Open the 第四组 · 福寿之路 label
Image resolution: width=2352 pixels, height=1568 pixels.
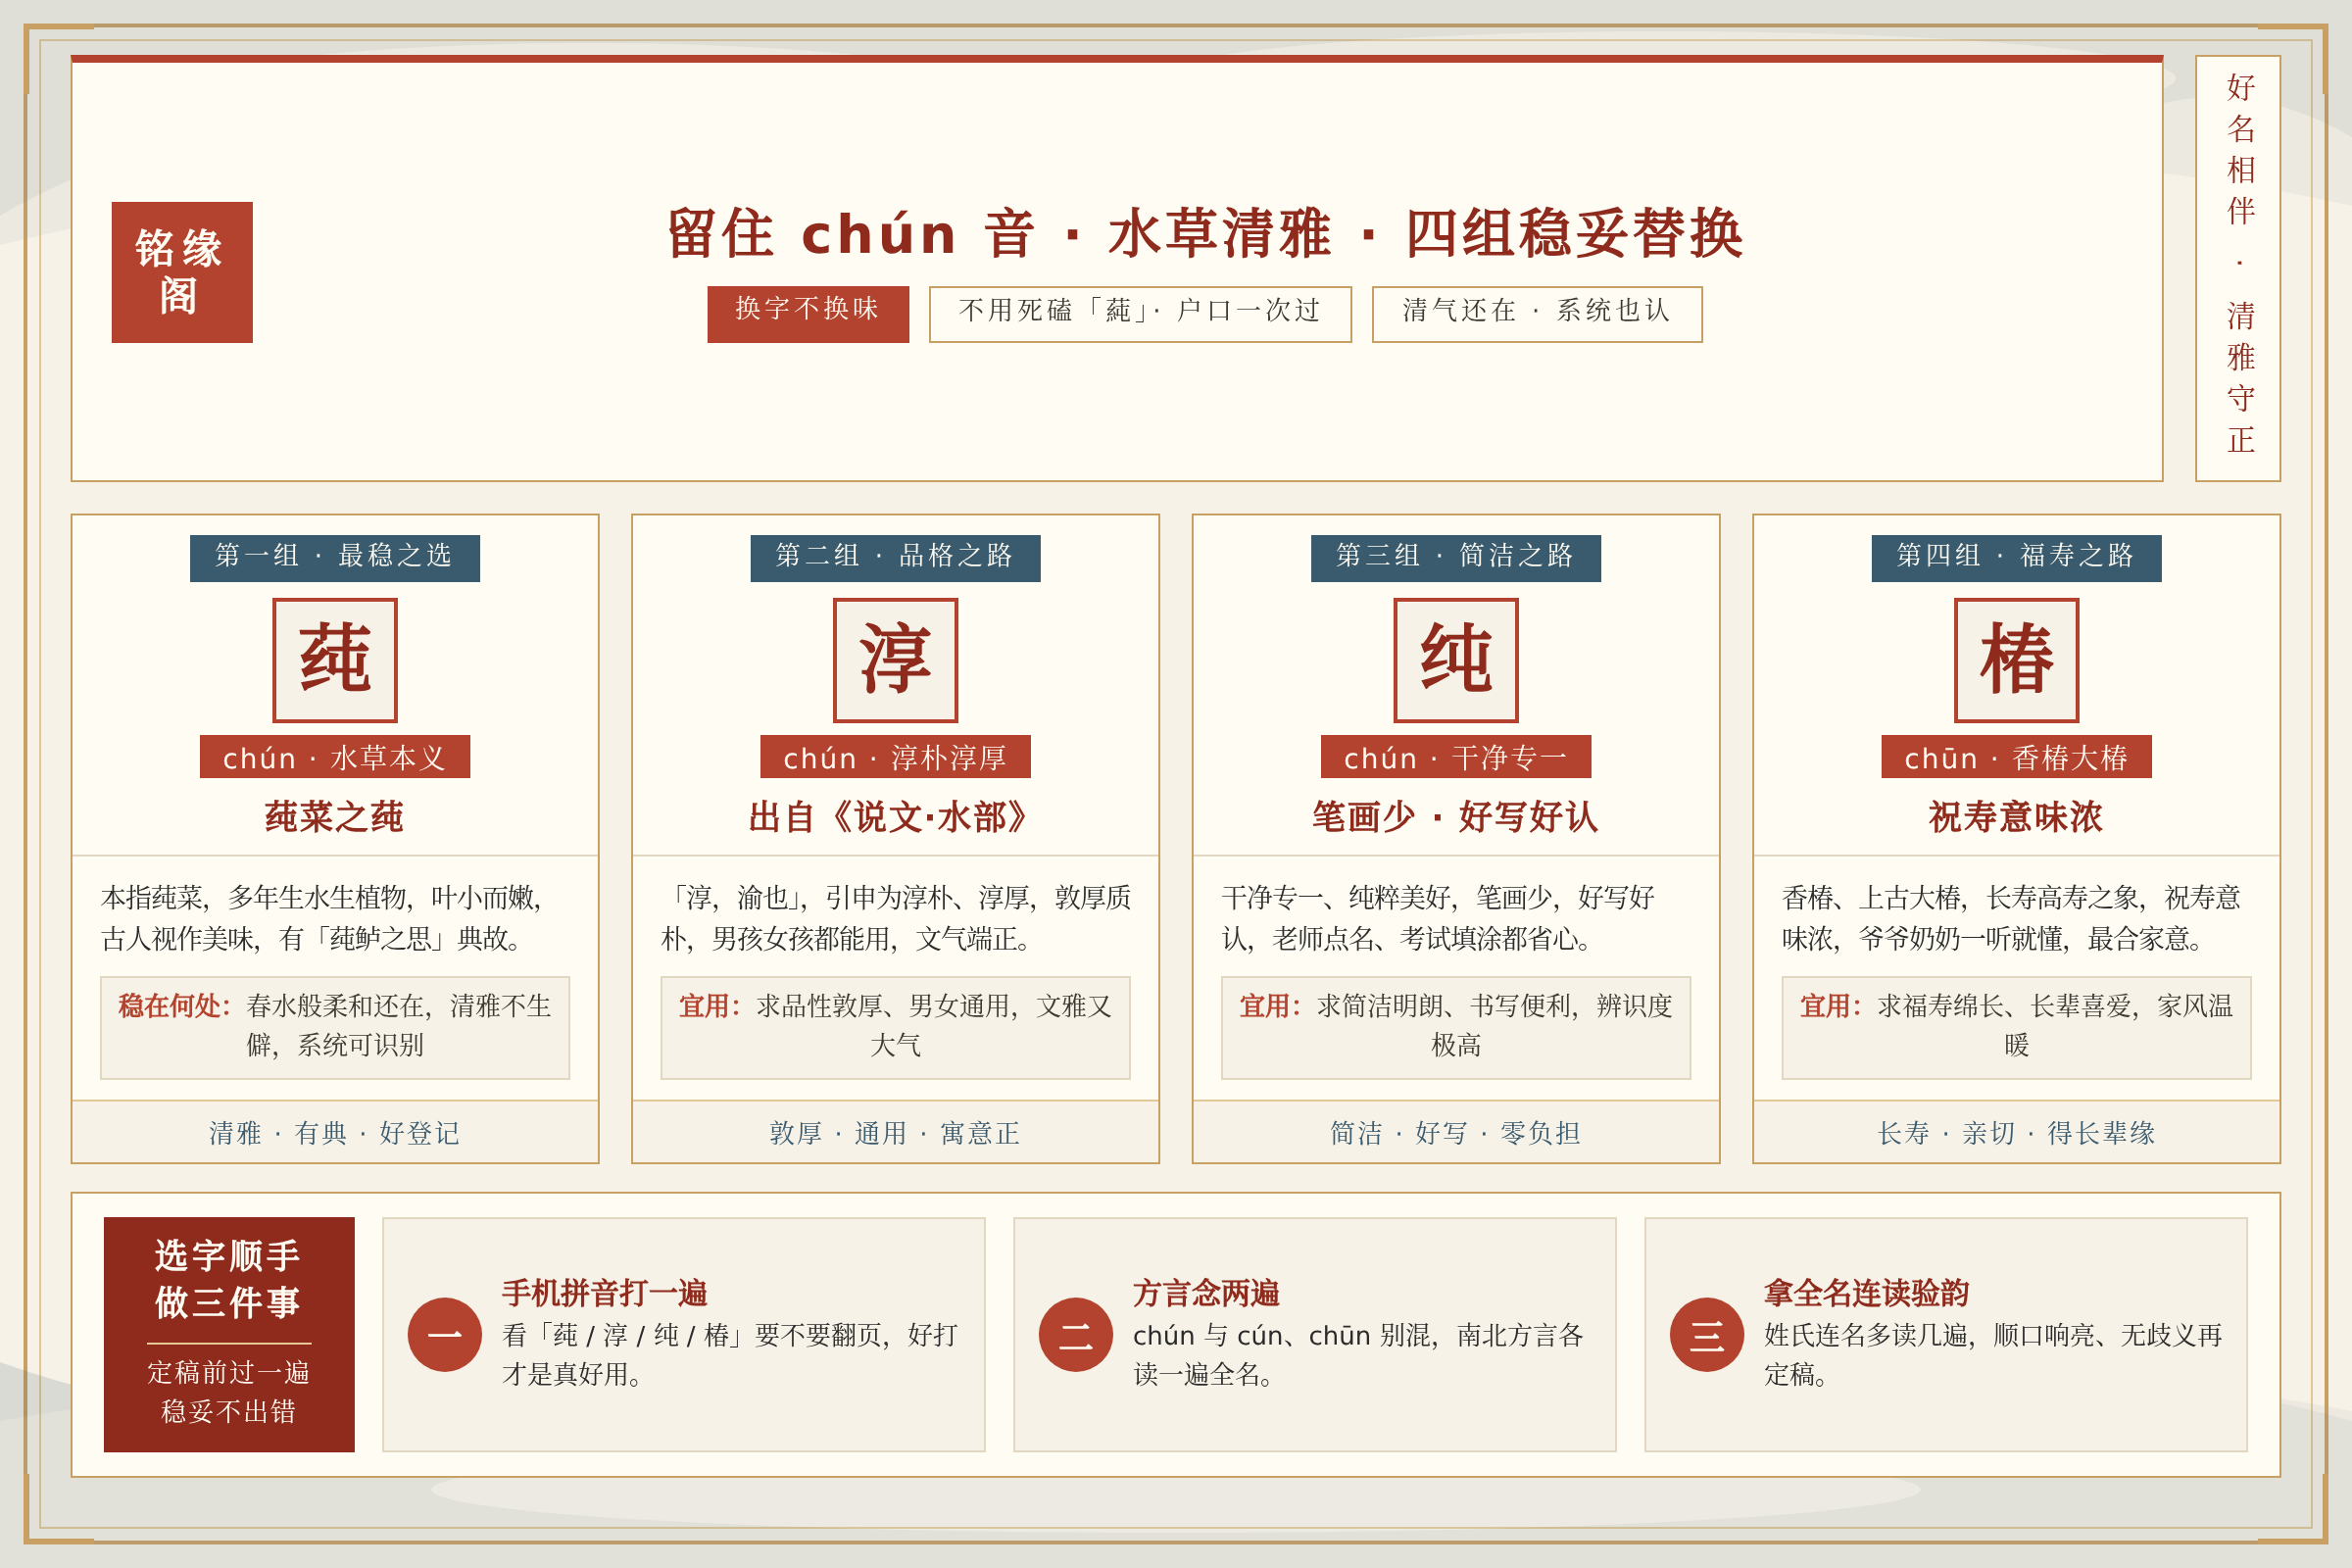point(2017,558)
